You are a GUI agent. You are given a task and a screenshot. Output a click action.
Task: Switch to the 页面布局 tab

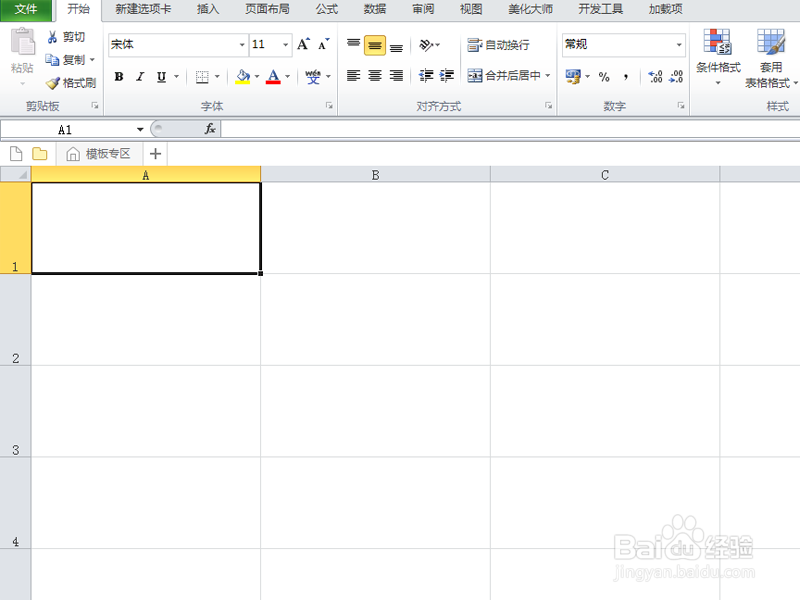tap(267, 9)
